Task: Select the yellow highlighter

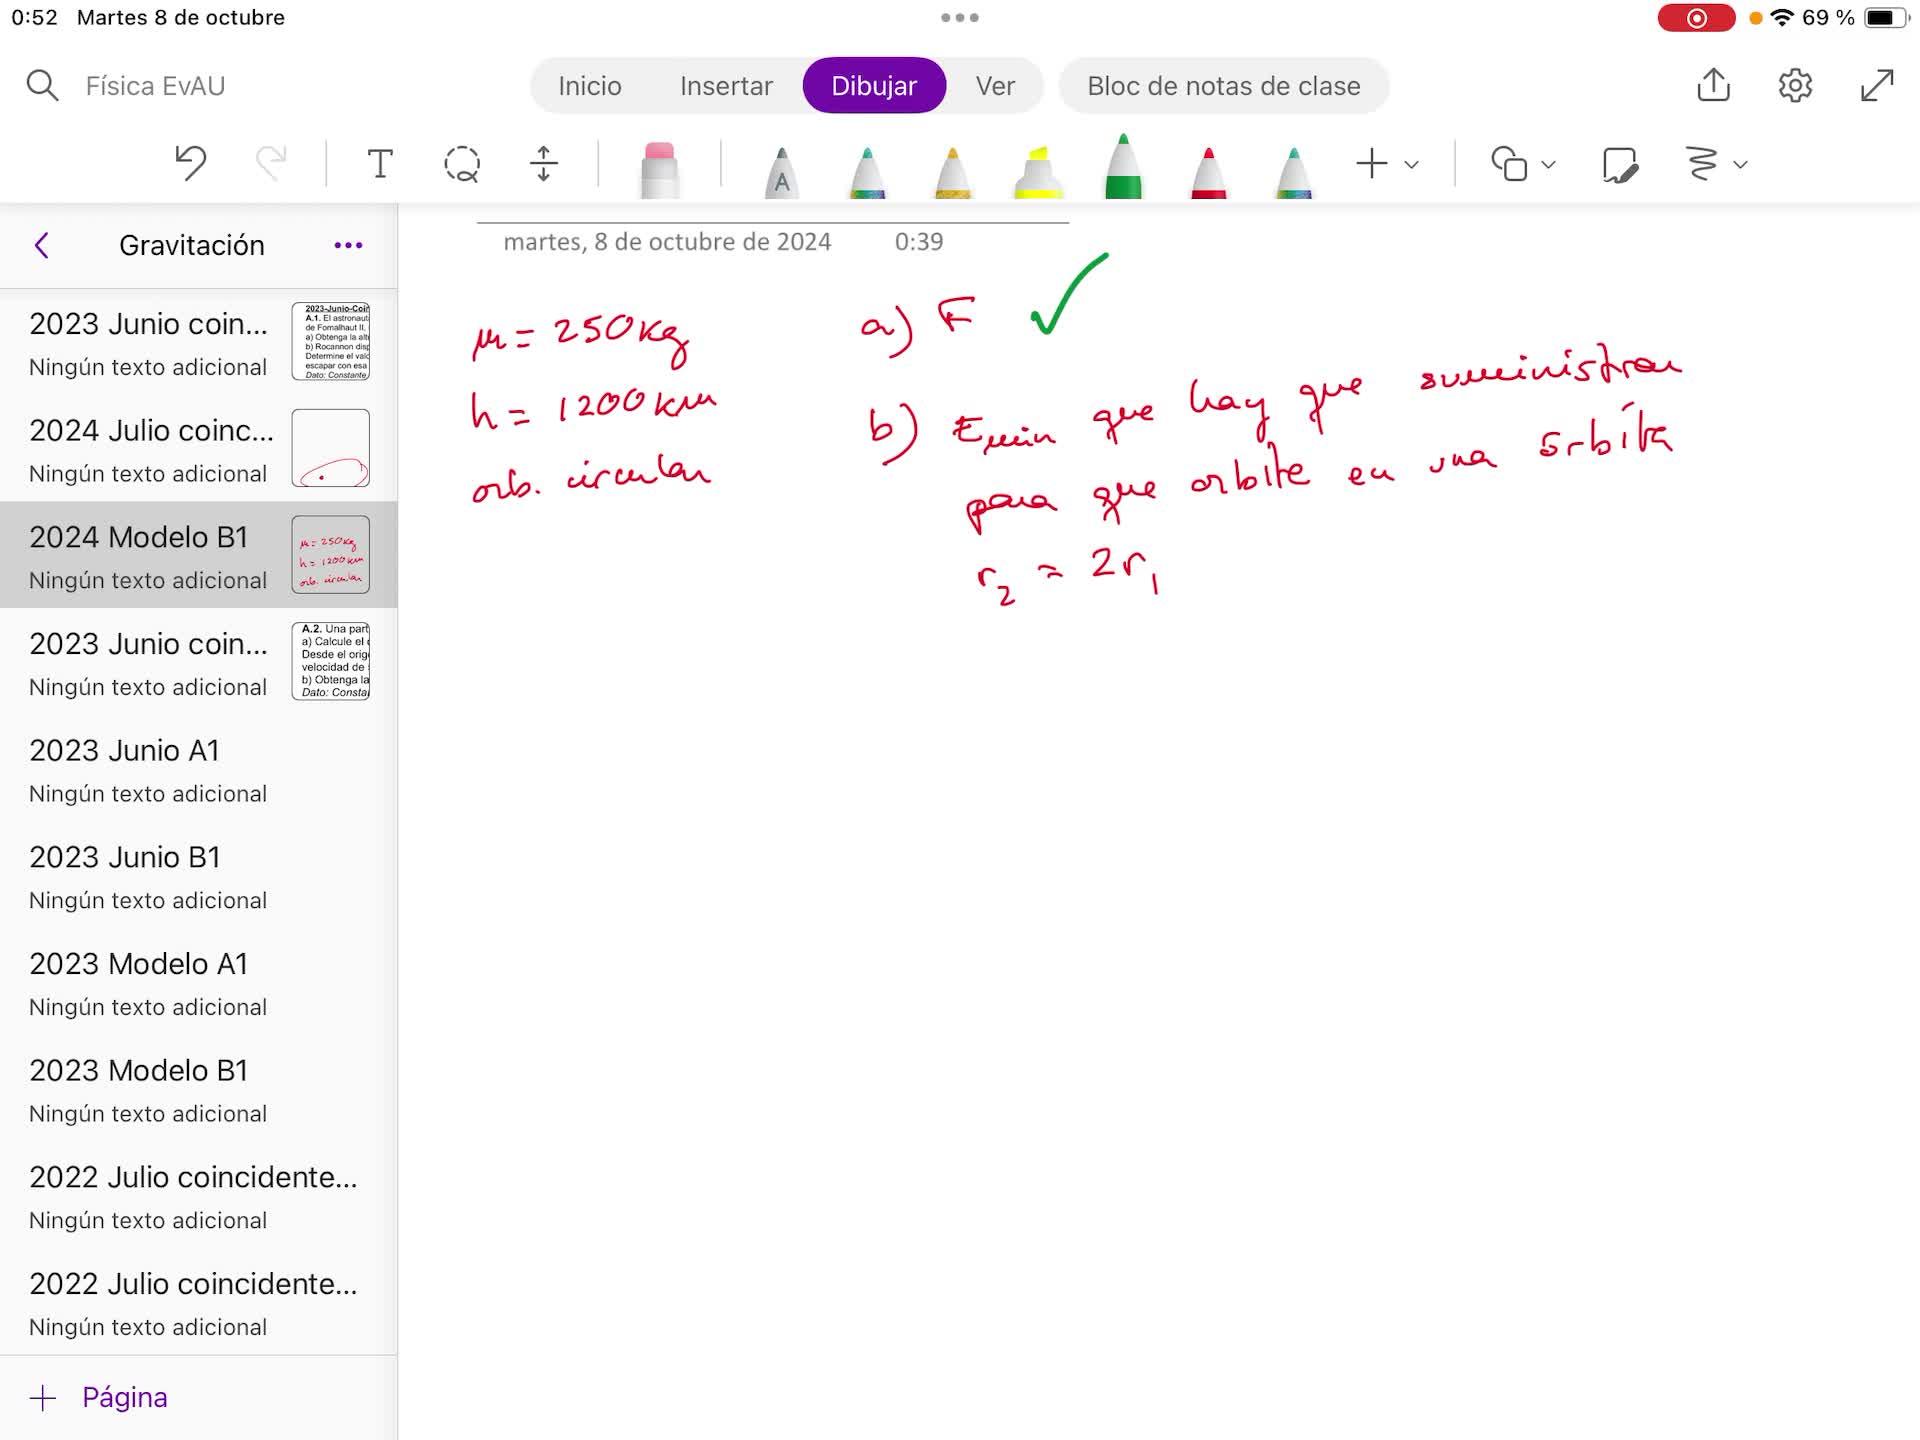Action: coord(1037,172)
